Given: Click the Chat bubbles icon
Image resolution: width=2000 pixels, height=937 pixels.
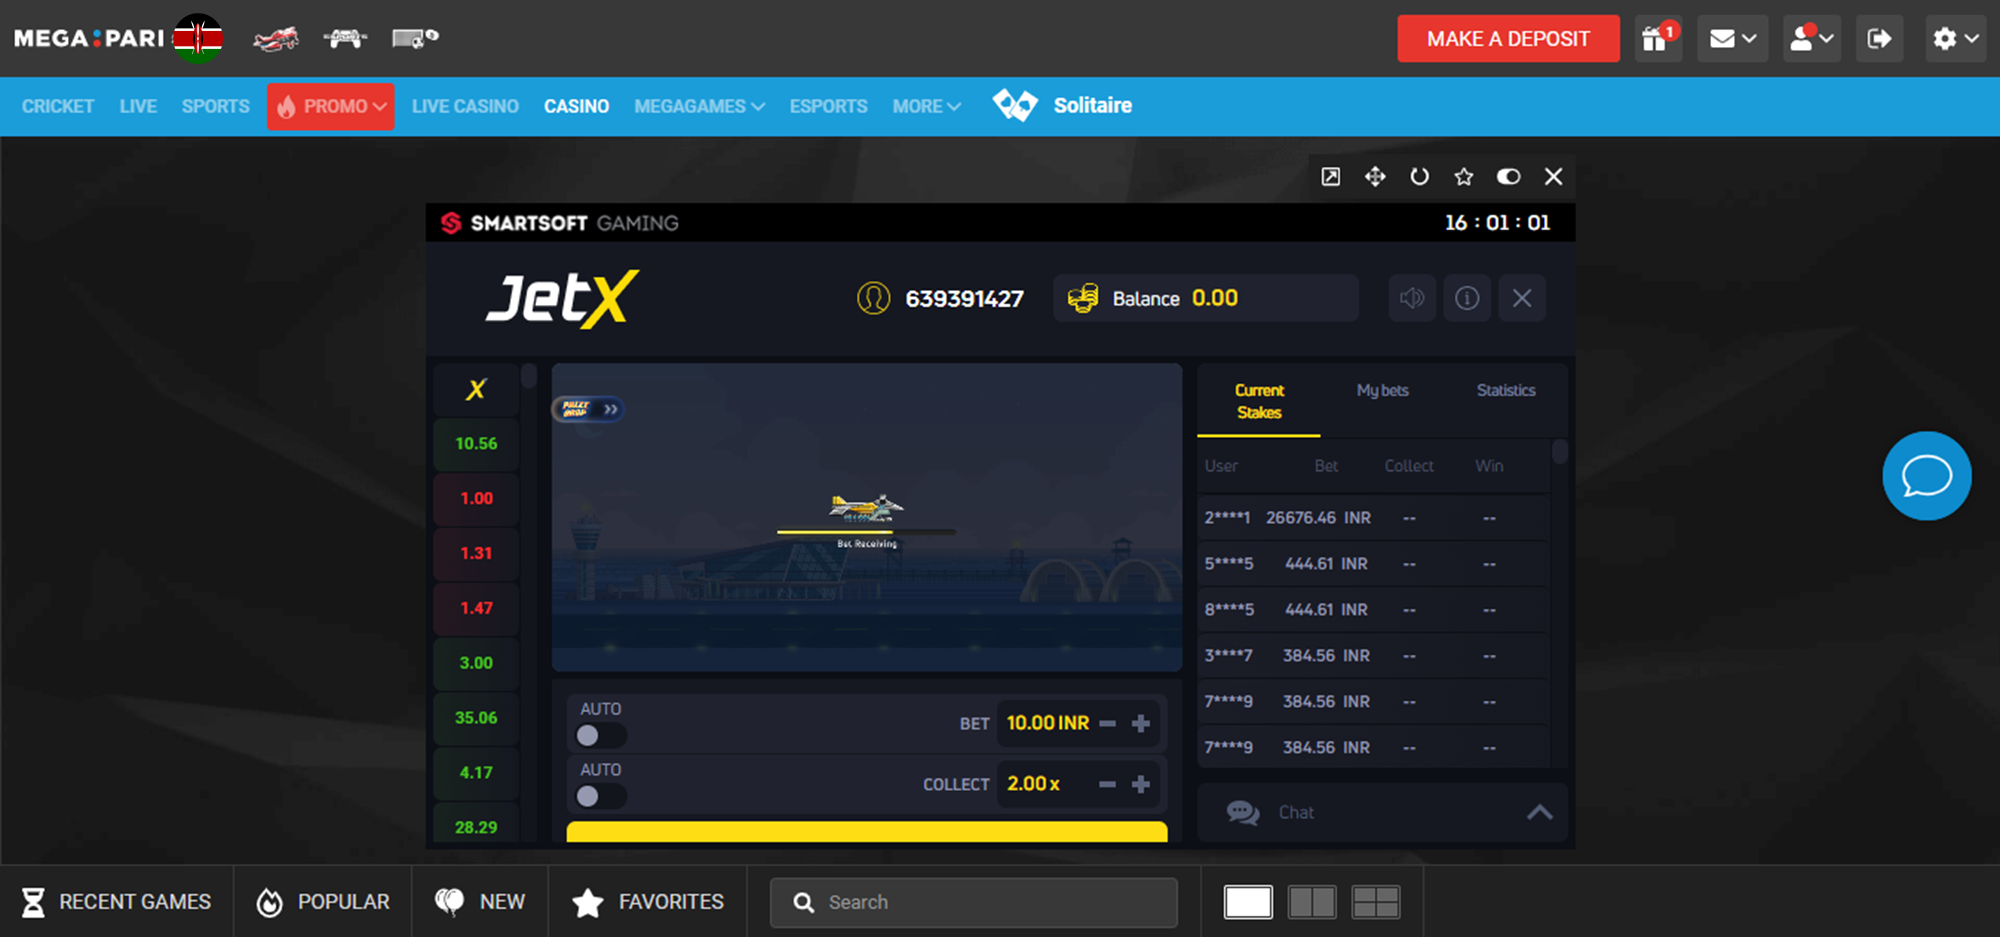Looking at the screenshot, I should click(1243, 812).
